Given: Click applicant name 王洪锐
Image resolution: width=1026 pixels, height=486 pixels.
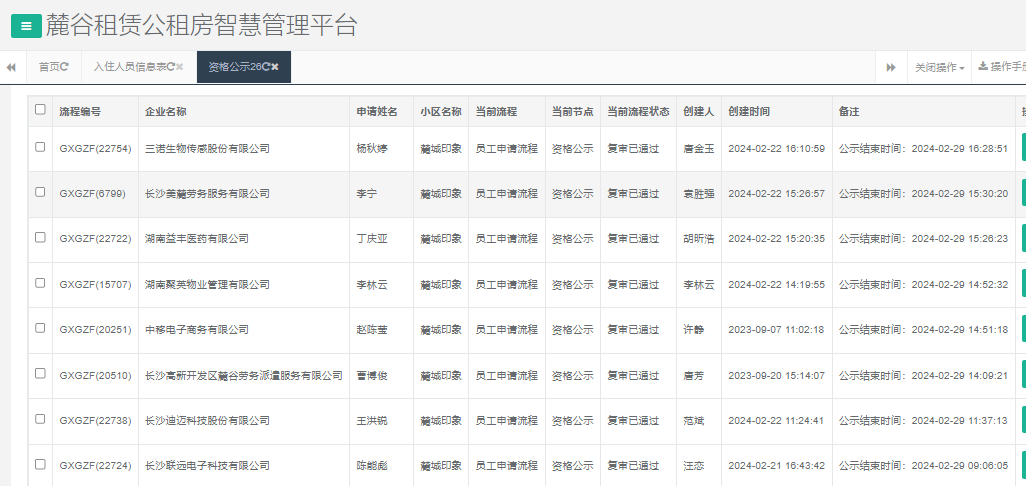Looking at the screenshot, I should coord(372,421).
